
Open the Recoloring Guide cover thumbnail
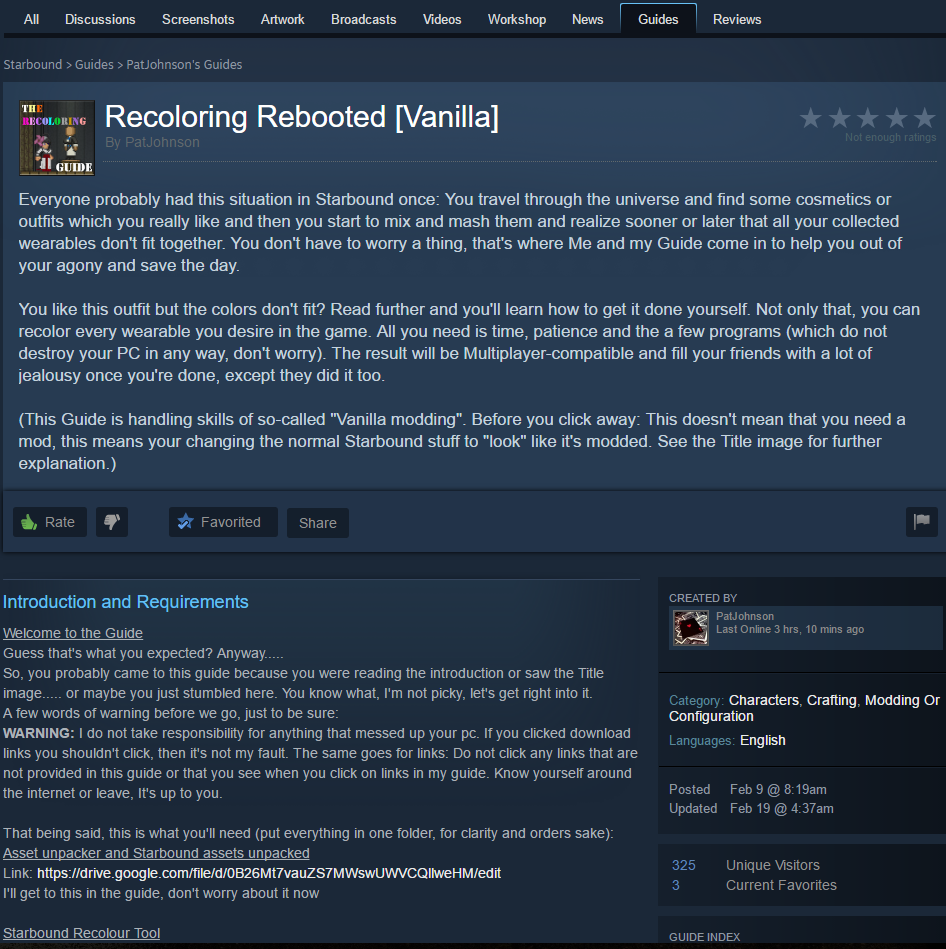pyautogui.click(x=57, y=138)
